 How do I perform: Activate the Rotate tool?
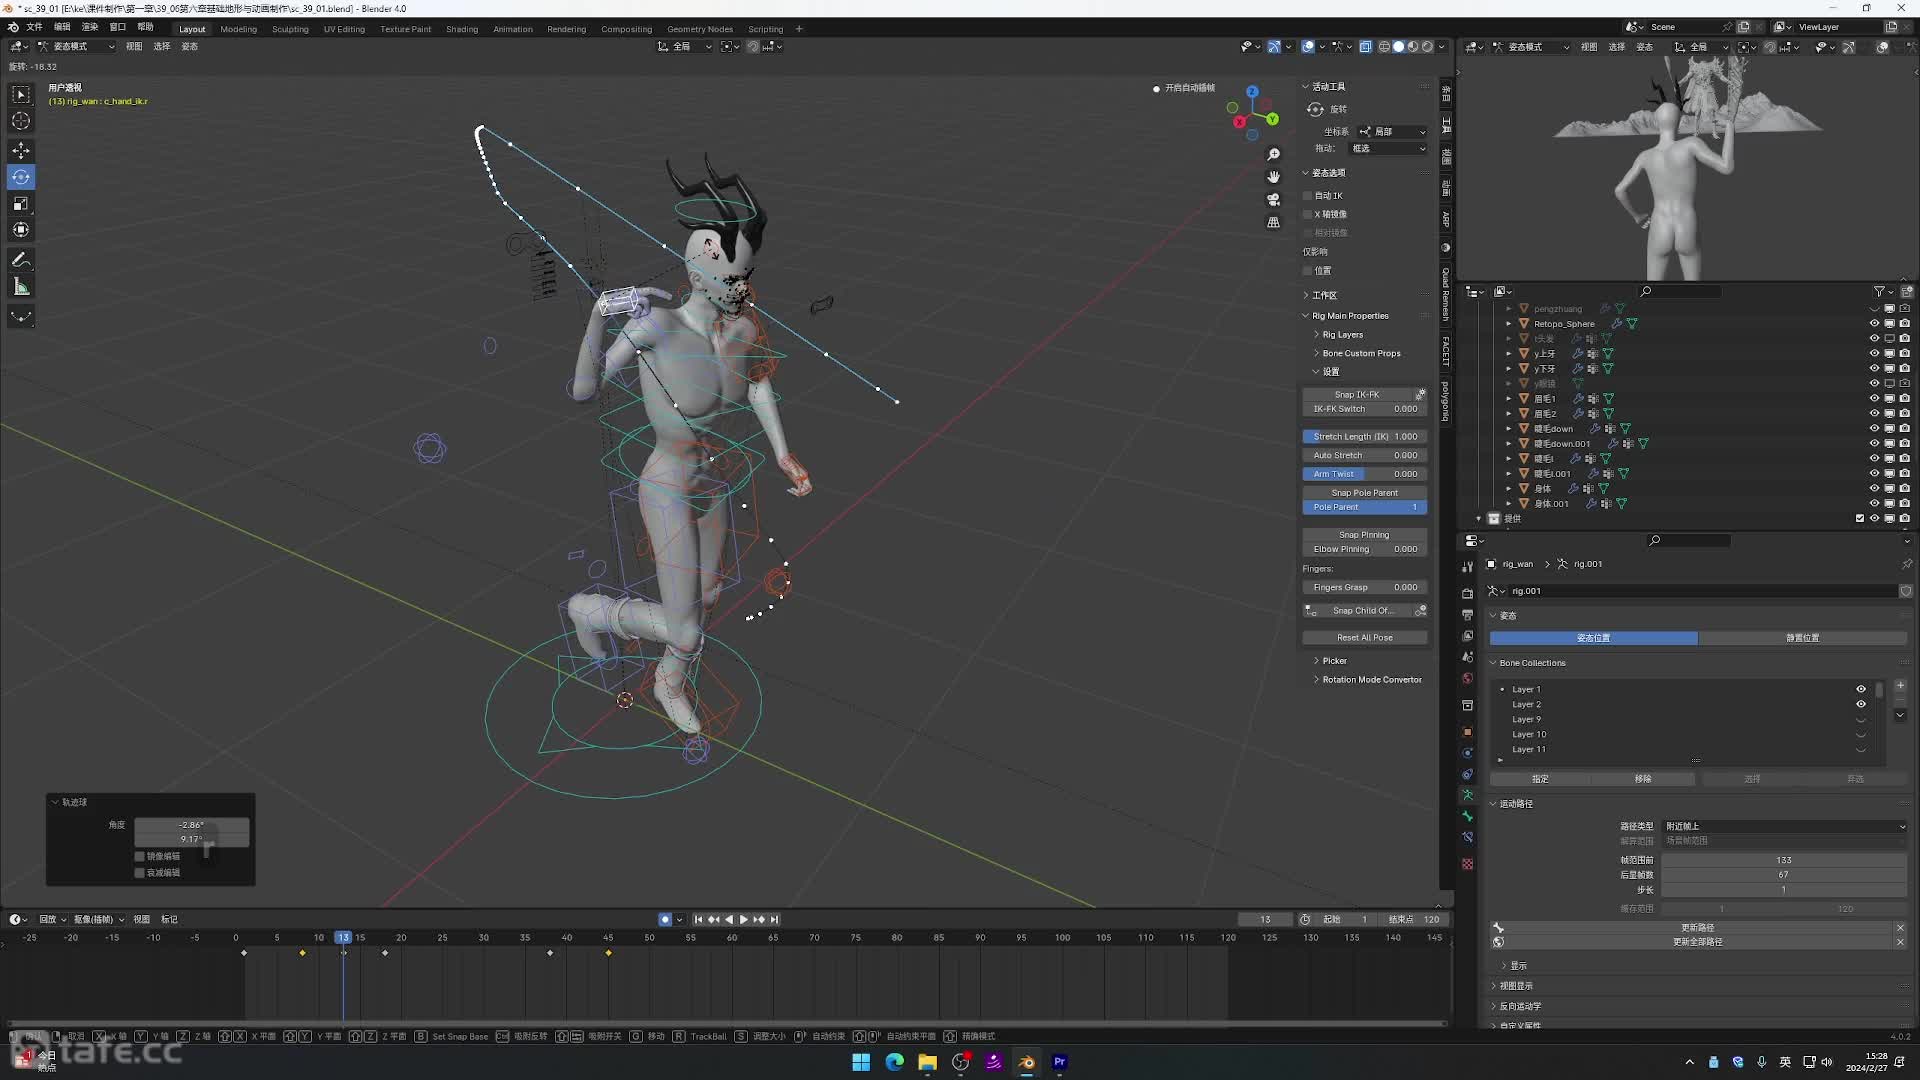tap(21, 177)
